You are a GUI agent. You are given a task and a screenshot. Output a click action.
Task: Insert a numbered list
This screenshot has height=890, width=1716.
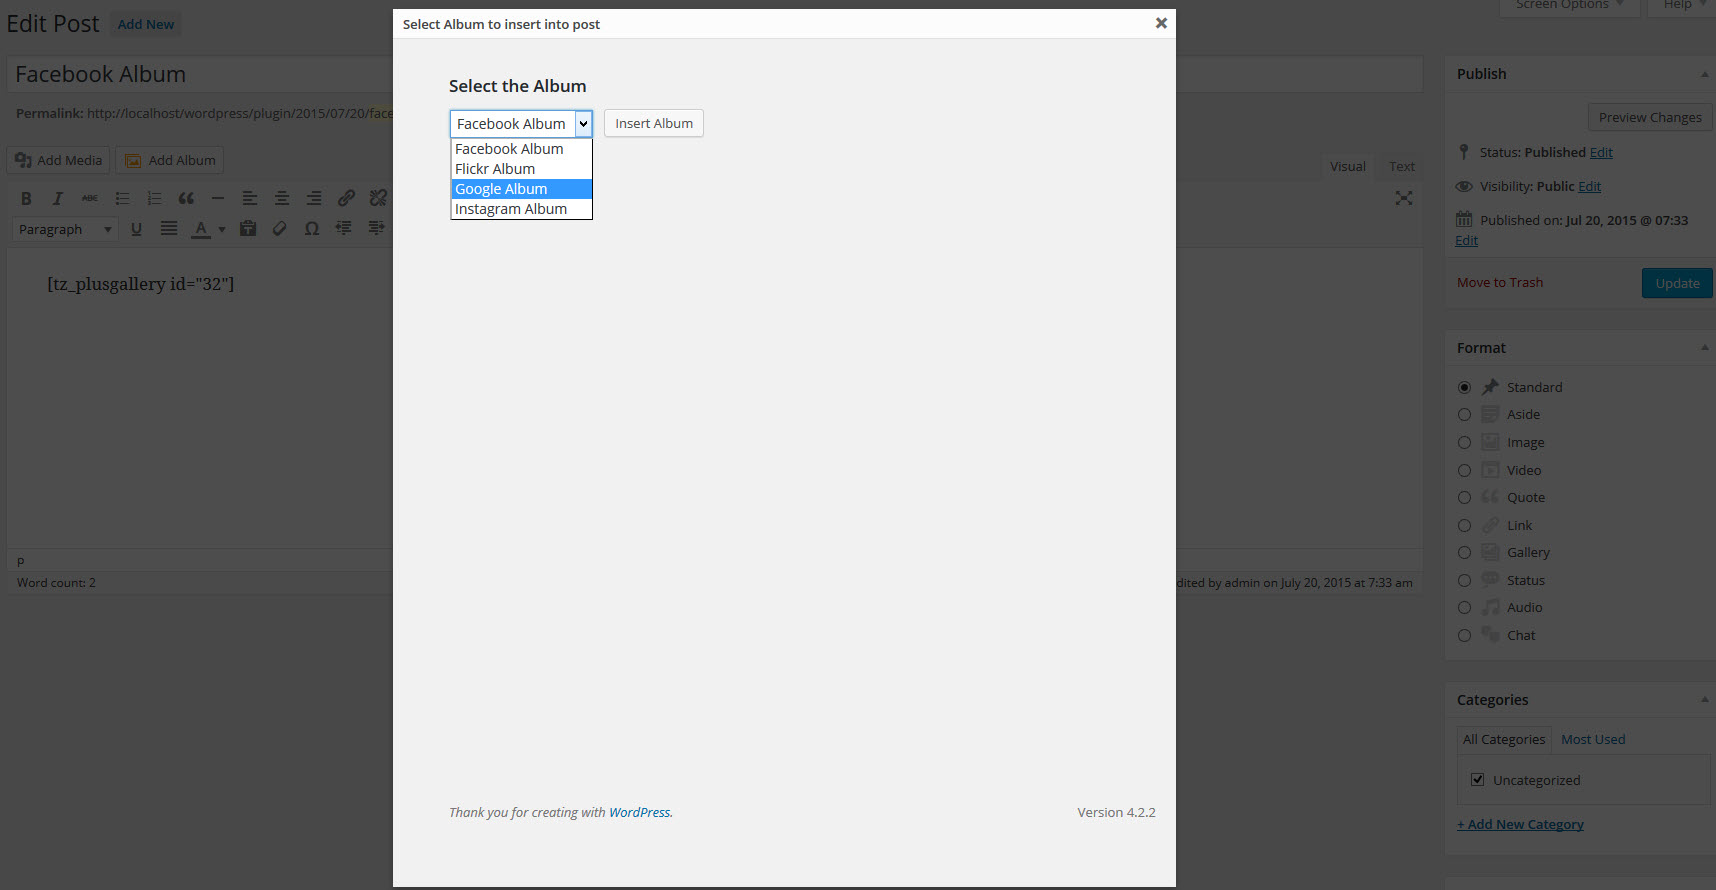pos(154,198)
